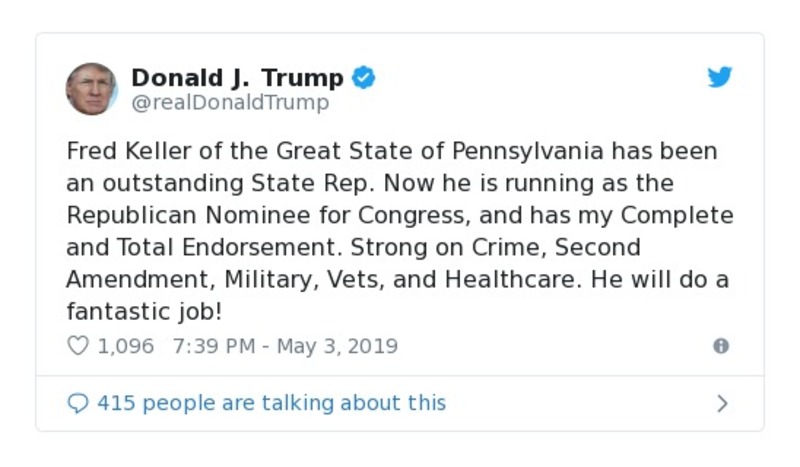Open the profile avatar photo
This screenshot has width=800, height=467.
91,88
